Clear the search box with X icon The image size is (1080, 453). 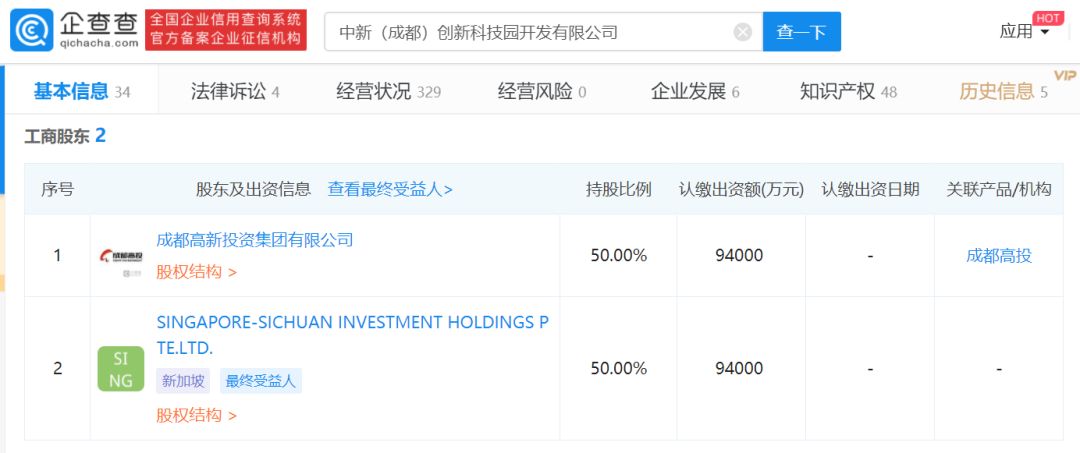[742, 32]
